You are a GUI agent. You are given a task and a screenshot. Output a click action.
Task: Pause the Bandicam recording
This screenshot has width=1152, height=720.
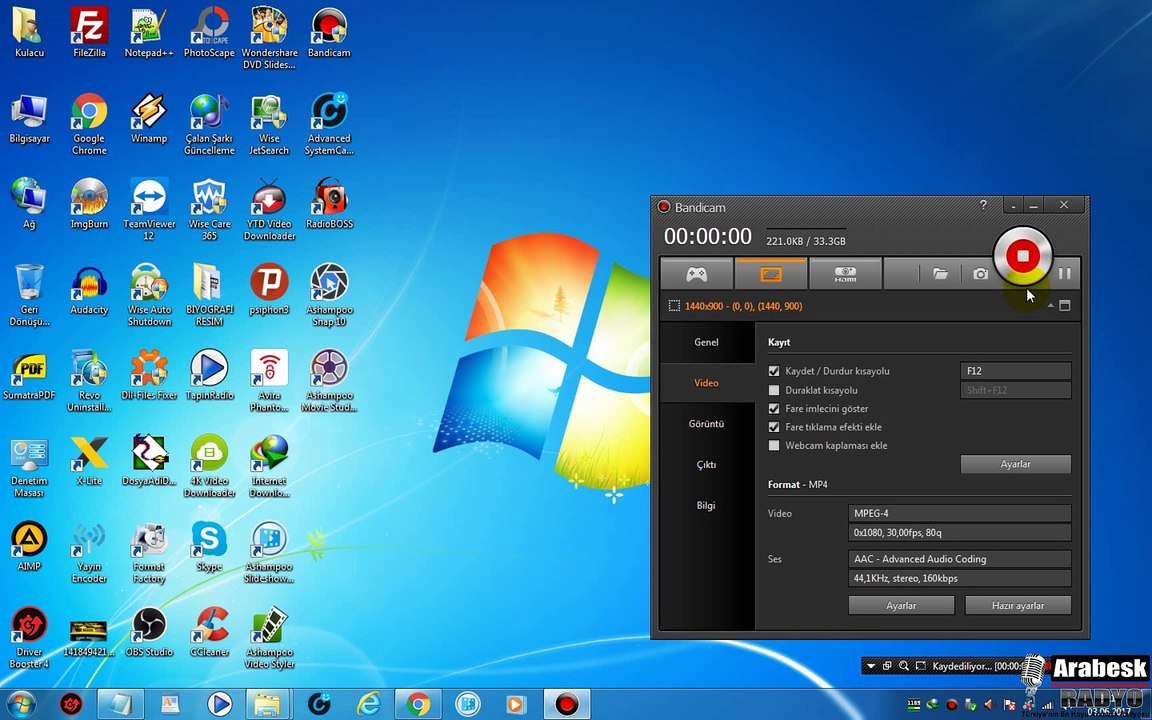point(1064,273)
